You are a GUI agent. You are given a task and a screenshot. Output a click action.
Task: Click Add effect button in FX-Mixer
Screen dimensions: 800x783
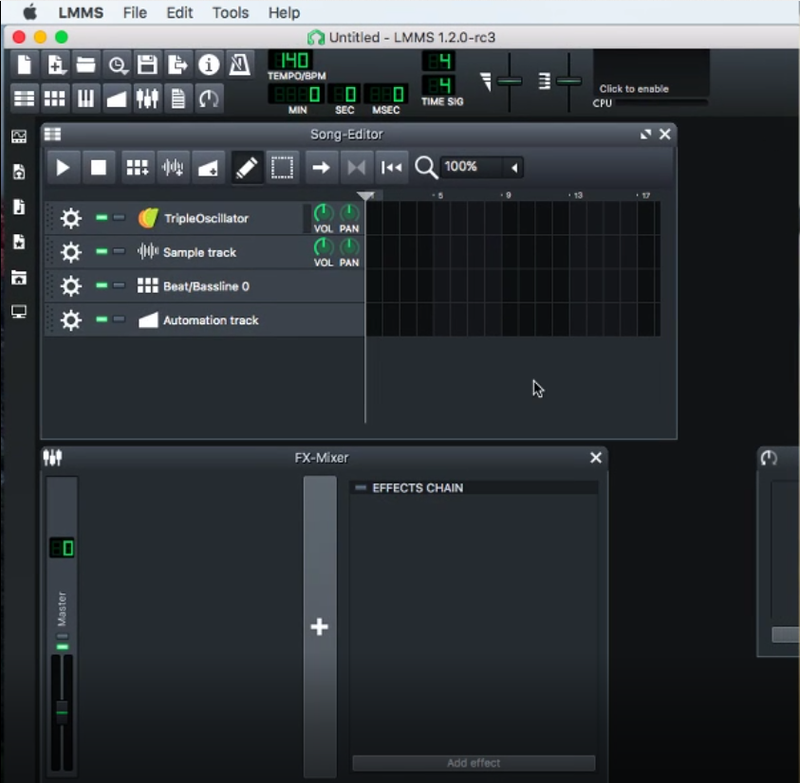pyautogui.click(x=473, y=763)
